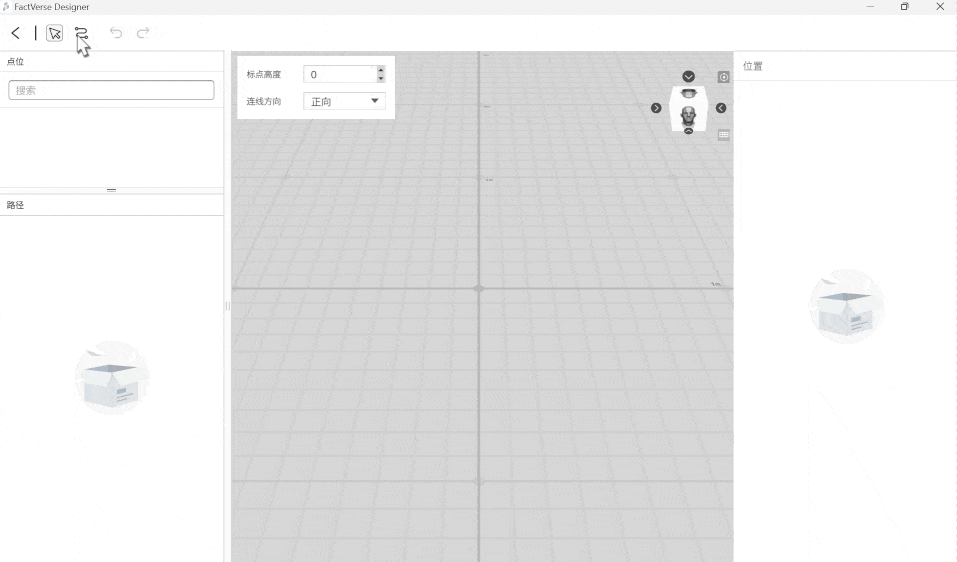Grab the splitter between 点位 and 路径

point(111,190)
